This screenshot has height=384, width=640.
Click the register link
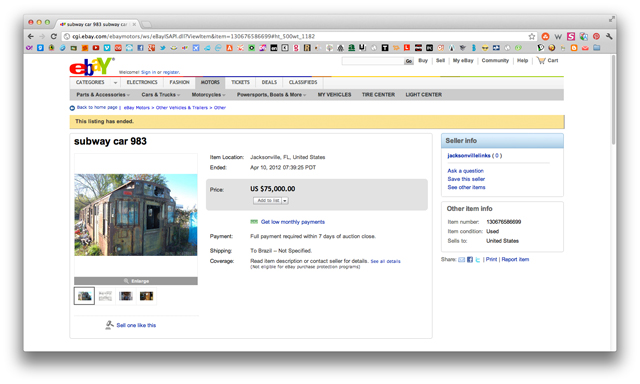[x=171, y=72]
